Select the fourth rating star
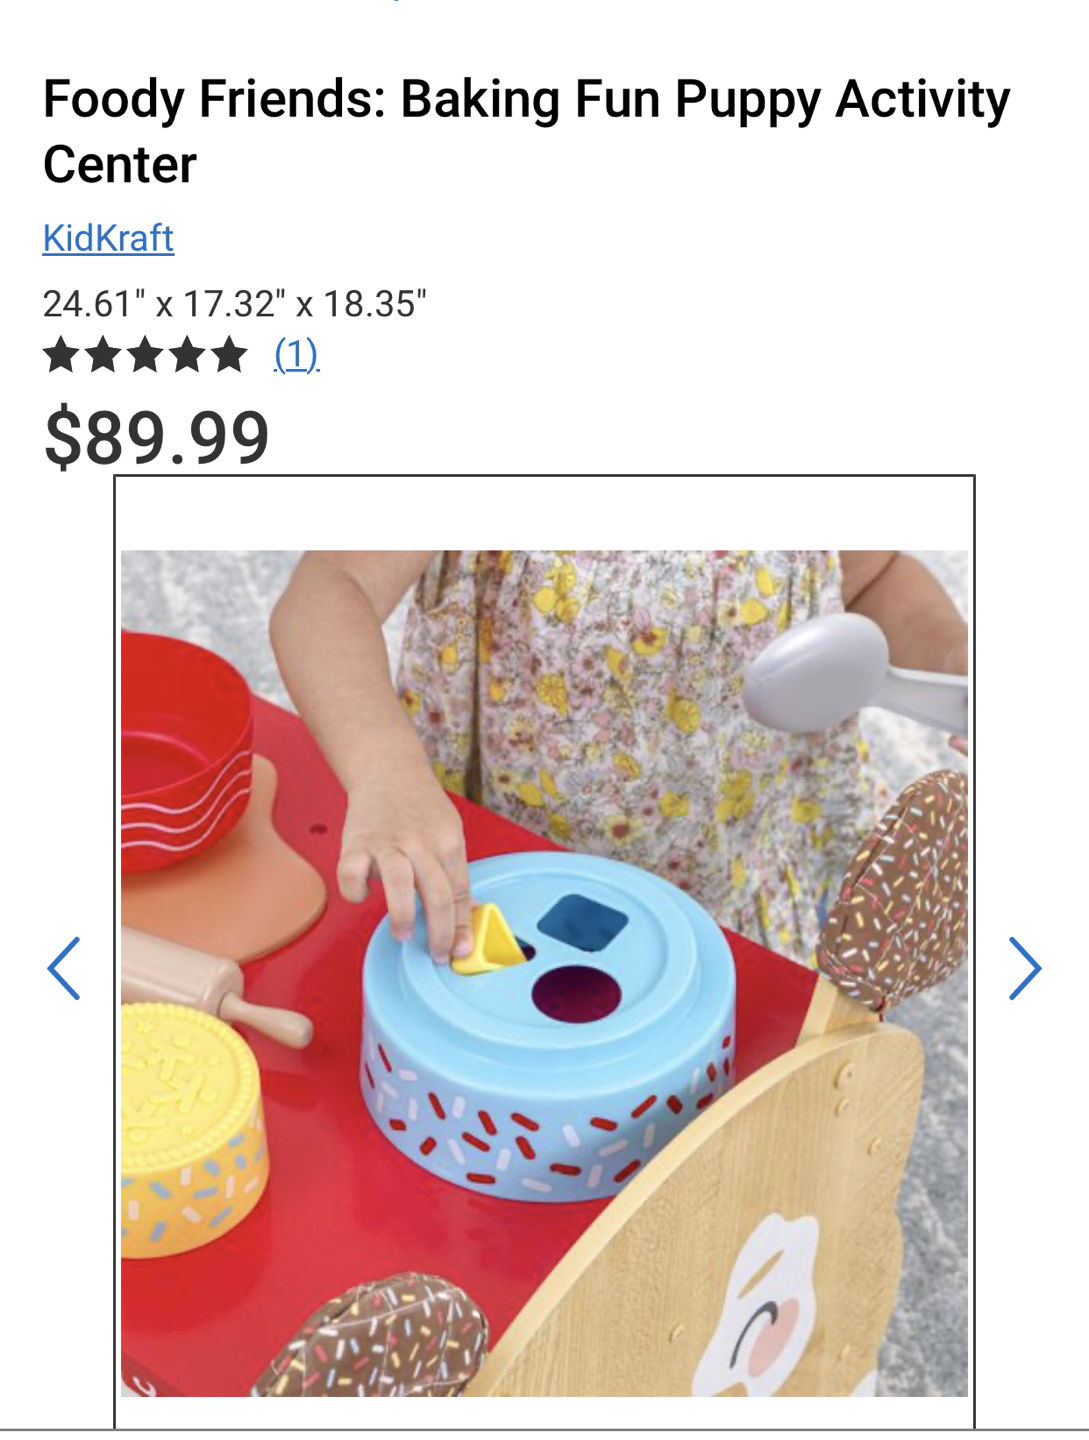The height and width of the screenshot is (1440, 1089). tap(187, 354)
